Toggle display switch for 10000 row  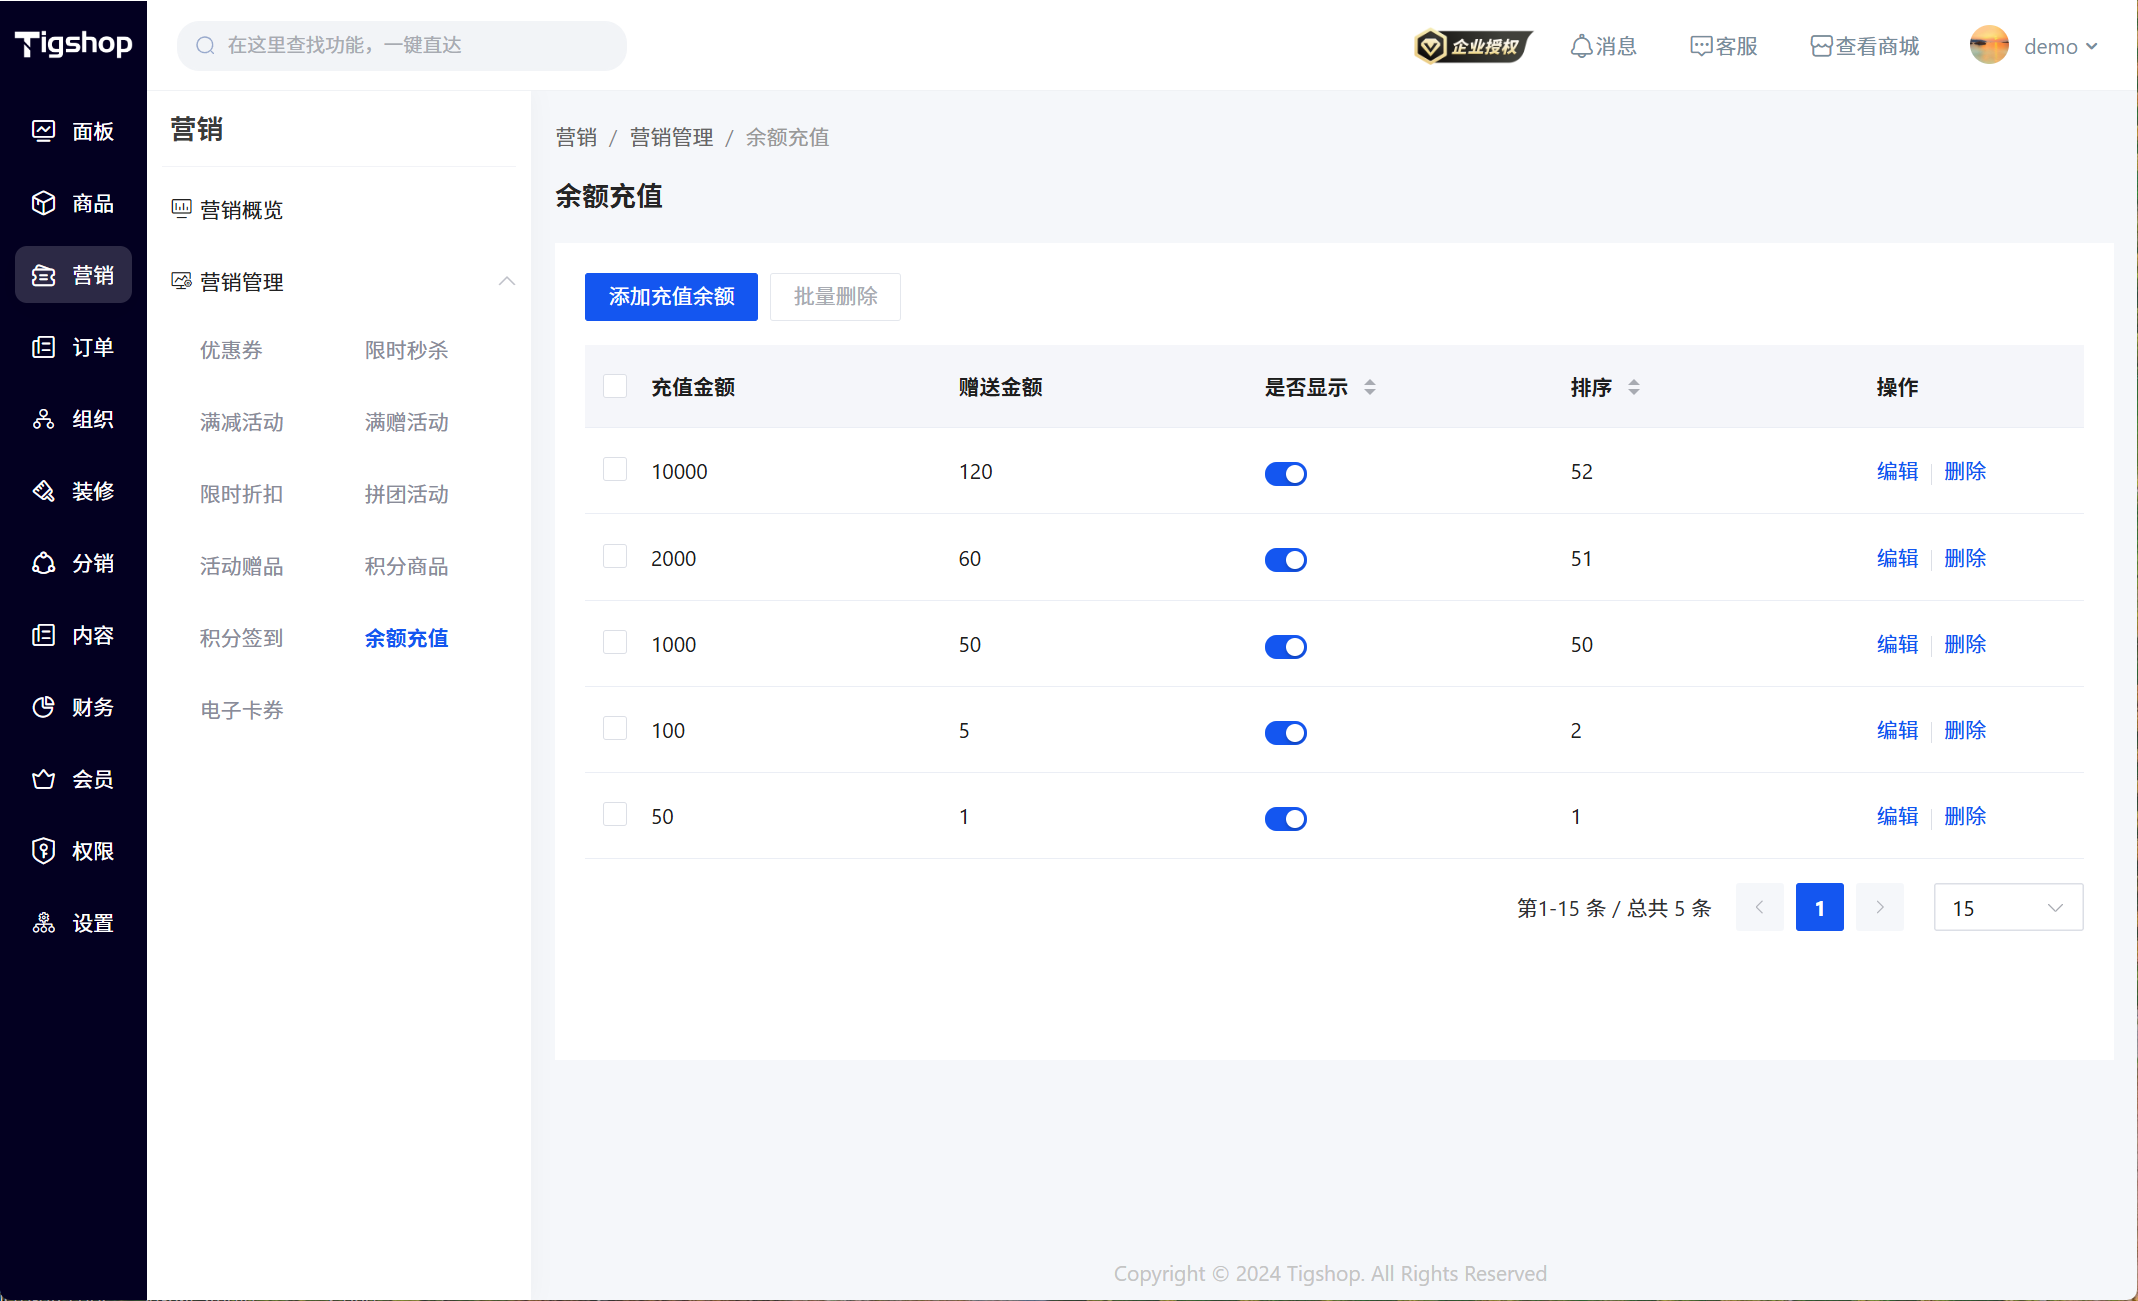[x=1285, y=473]
